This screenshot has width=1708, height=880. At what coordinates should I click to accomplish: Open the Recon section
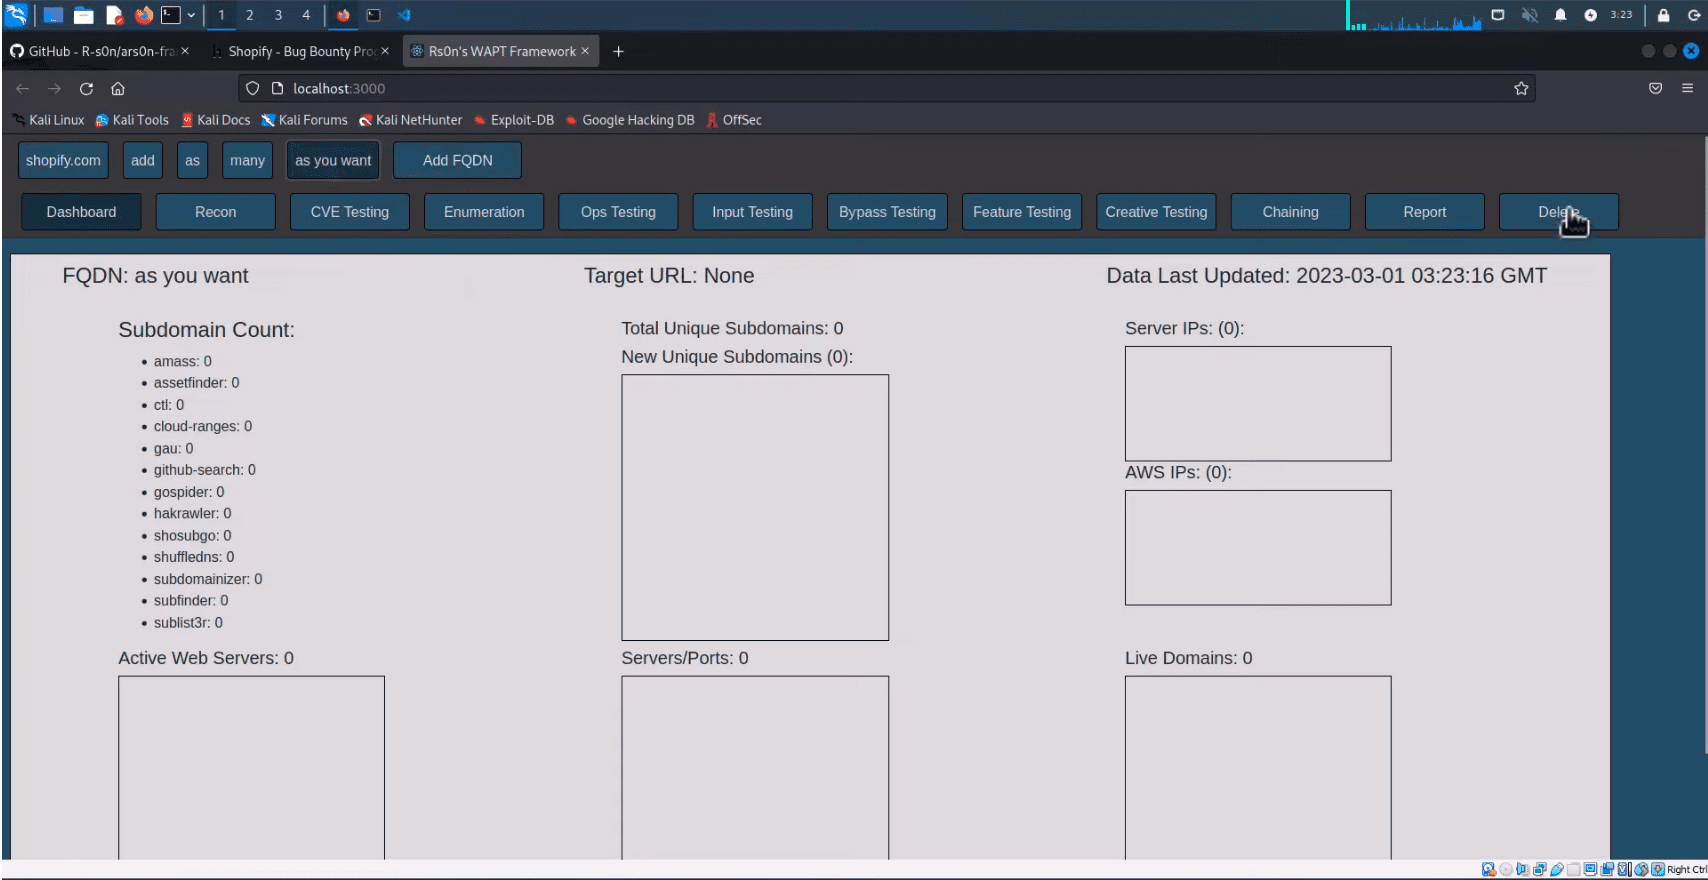(x=215, y=212)
